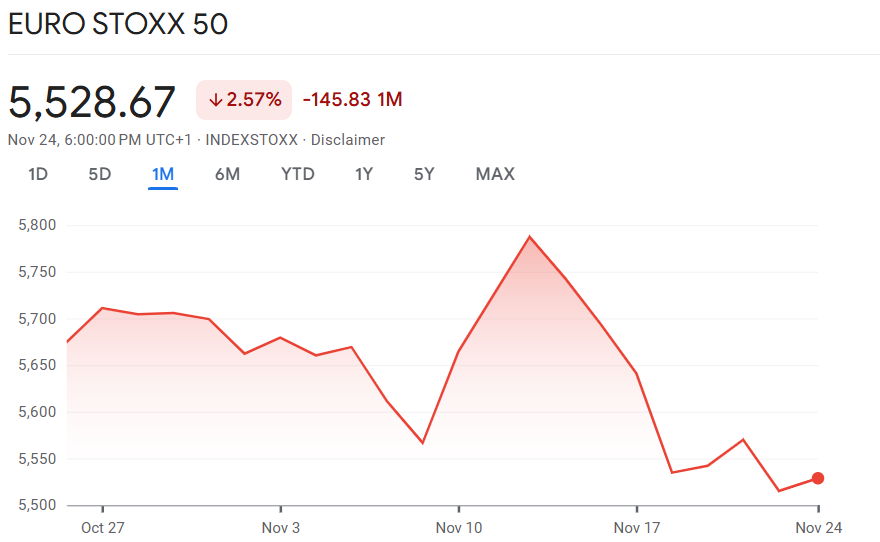Switch to the 1D time range

click(38, 174)
